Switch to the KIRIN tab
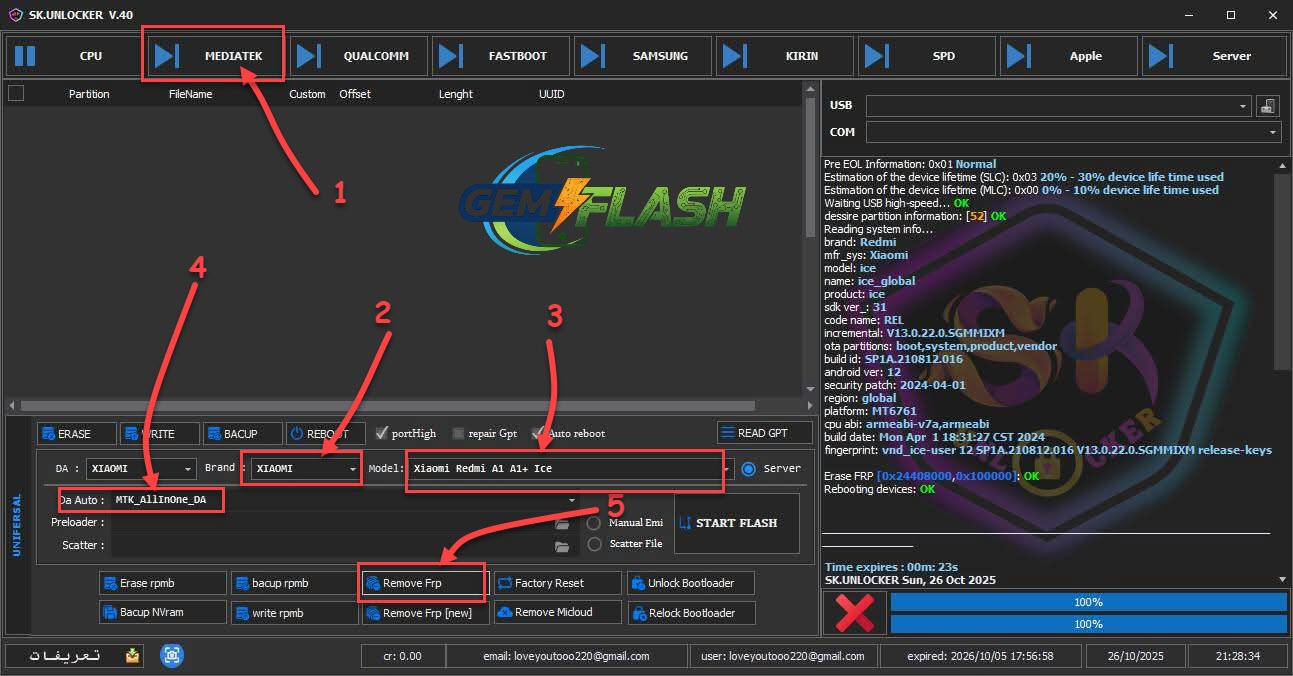1293x676 pixels. tap(785, 56)
